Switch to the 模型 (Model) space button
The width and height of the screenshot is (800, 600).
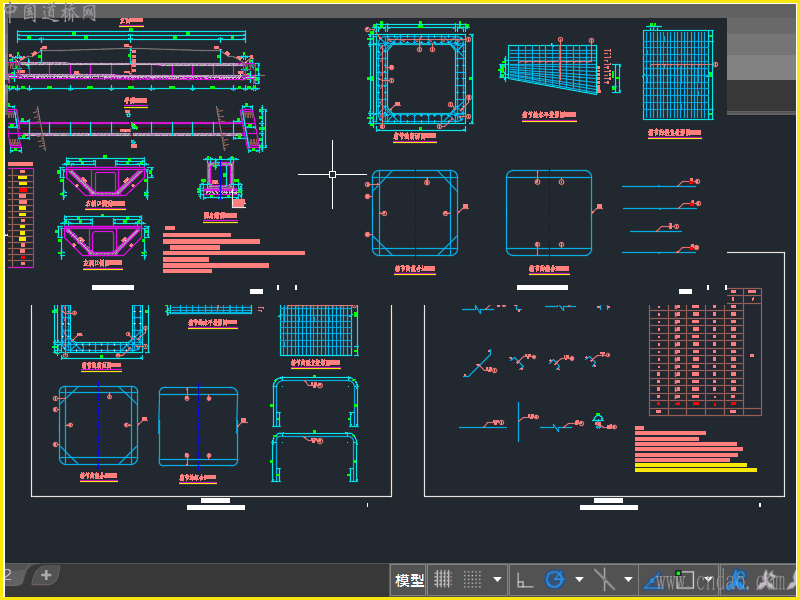coord(409,580)
